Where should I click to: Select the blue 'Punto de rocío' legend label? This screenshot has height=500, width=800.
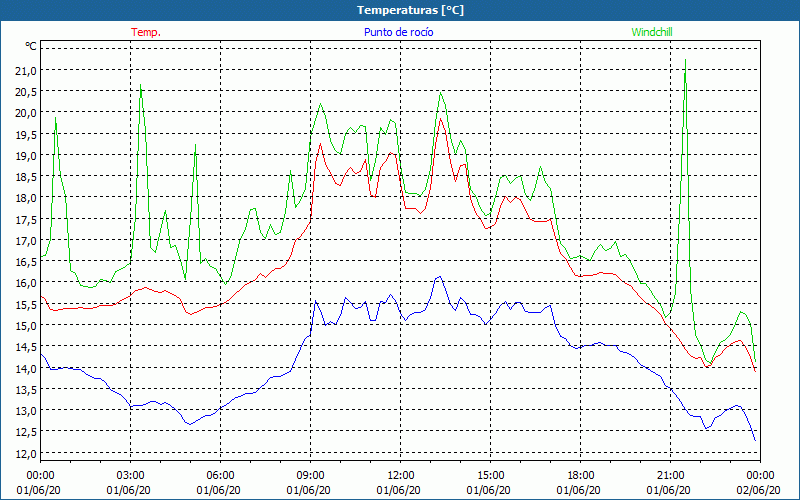[x=398, y=32]
